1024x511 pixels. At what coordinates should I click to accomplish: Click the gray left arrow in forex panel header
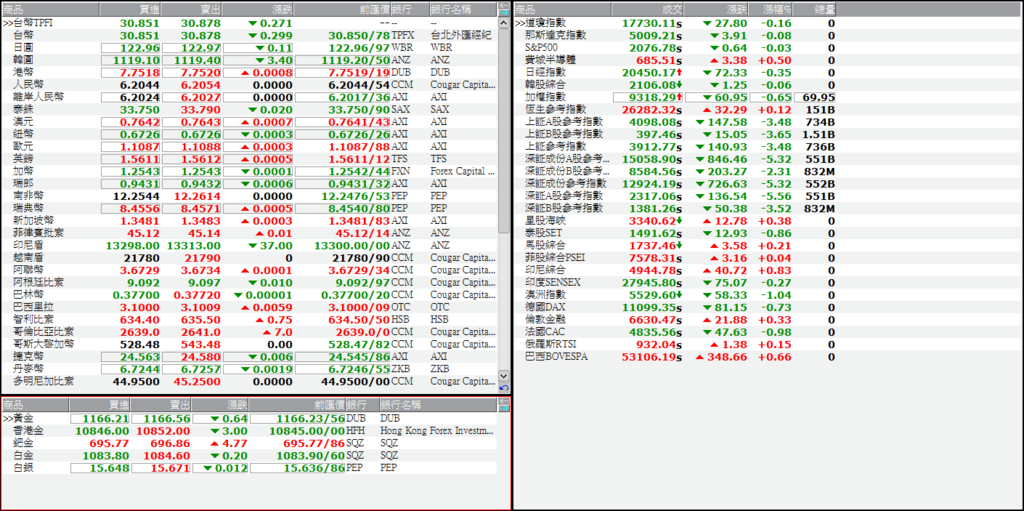click(x=504, y=5)
